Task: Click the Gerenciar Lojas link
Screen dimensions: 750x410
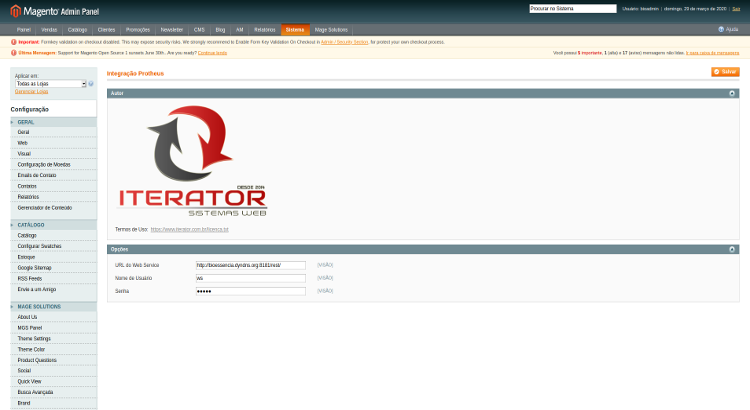Action: coord(32,91)
